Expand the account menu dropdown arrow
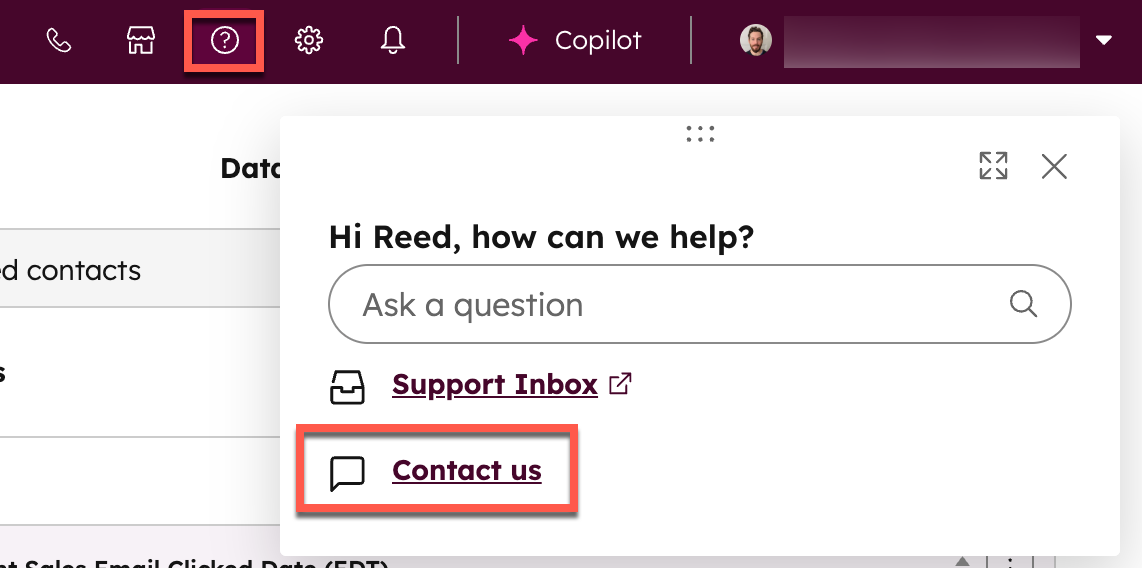The image size is (1142, 568). coord(1104,41)
